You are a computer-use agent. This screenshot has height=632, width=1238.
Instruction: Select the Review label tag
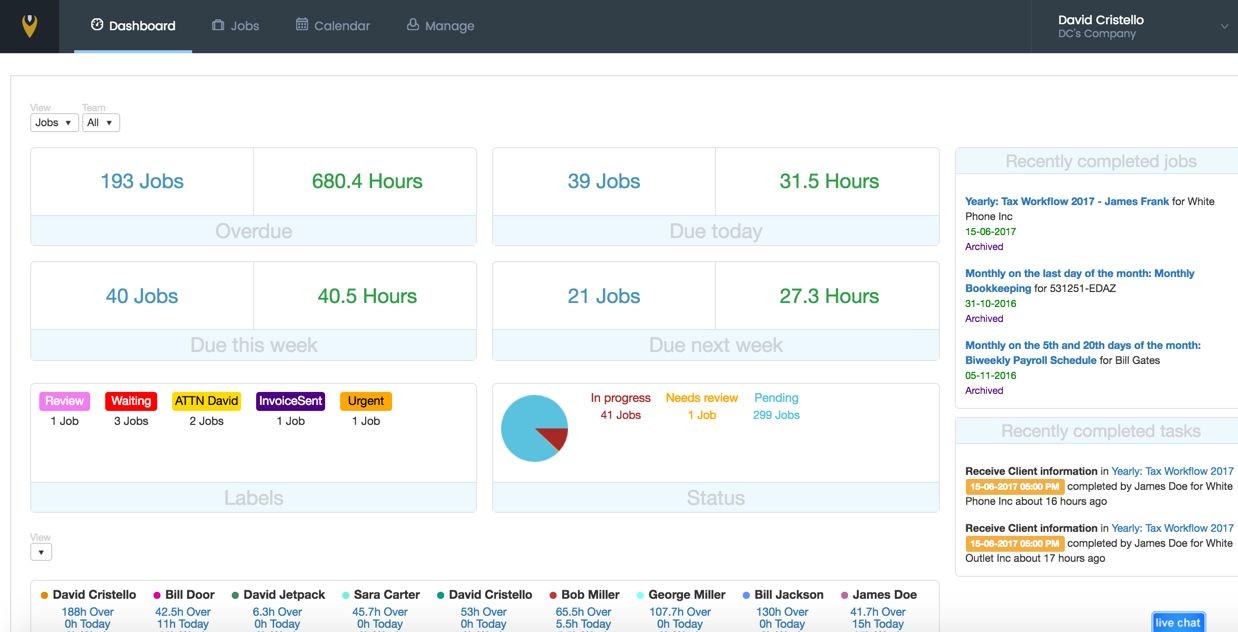[x=64, y=400]
